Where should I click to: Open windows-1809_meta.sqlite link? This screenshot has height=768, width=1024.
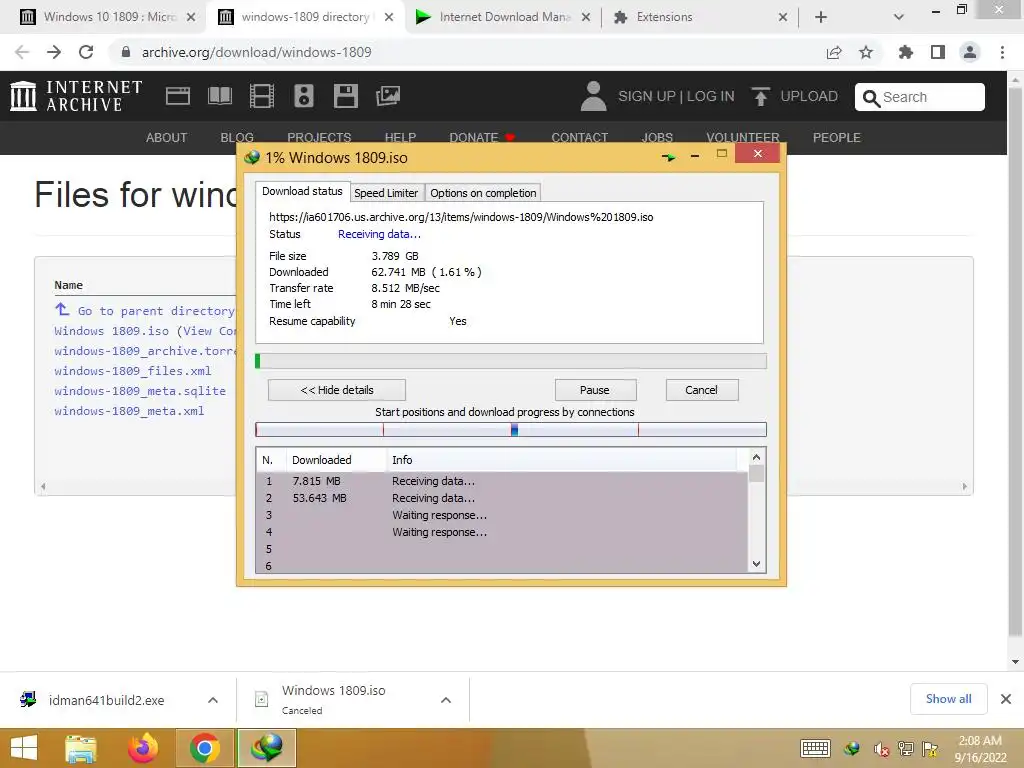pos(140,391)
